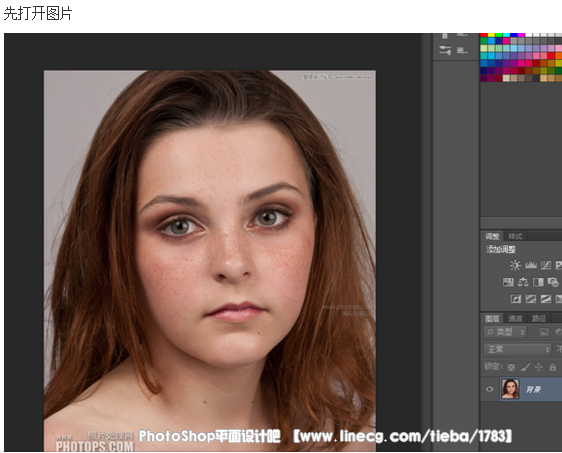
Task: Select the 背景 layer thumbnail
Action: click(x=510, y=389)
